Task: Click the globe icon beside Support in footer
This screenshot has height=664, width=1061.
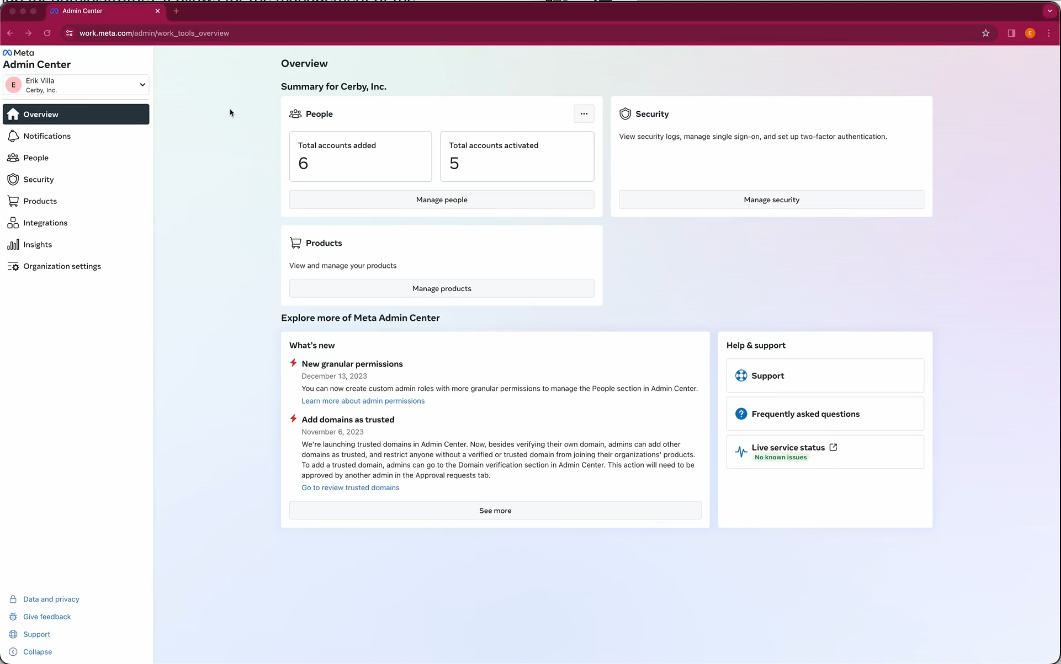Action: click(x=13, y=634)
